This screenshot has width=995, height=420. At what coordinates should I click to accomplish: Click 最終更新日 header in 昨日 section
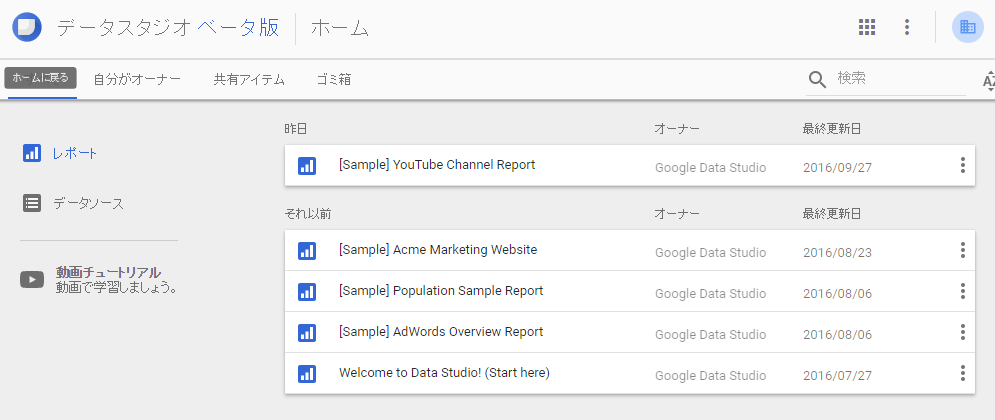(832, 129)
